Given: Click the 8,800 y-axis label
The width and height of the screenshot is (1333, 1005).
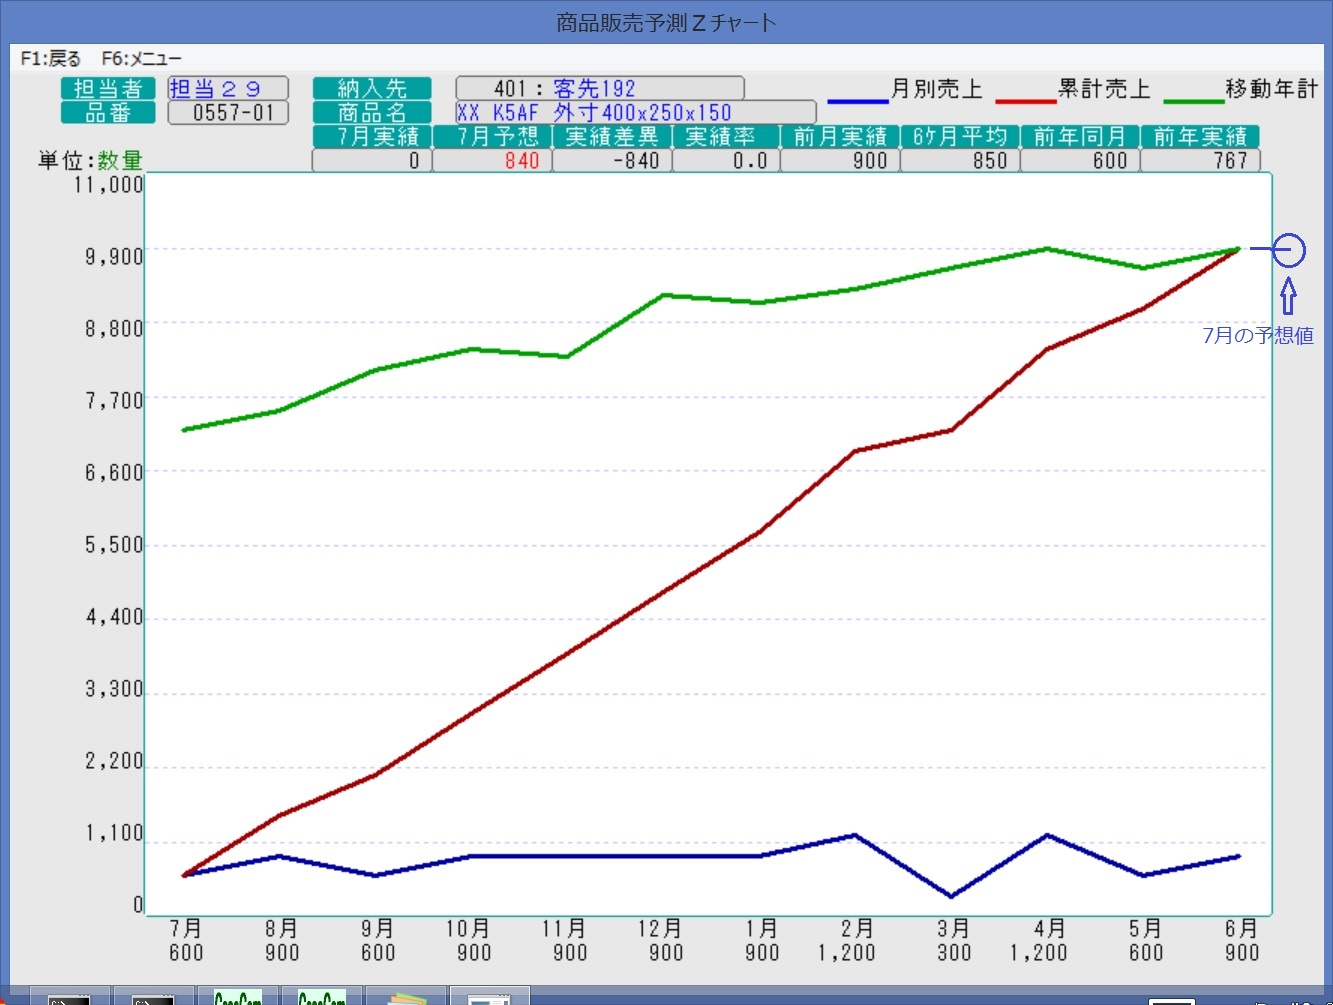Looking at the screenshot, I should [114, 329].
